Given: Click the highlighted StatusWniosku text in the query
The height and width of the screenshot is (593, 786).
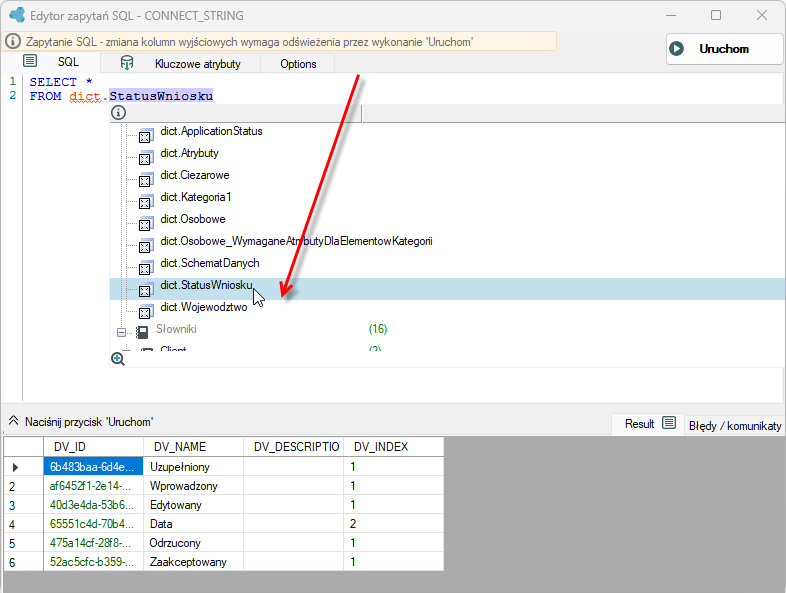Looking at the screenshot, I should (161, 96).
